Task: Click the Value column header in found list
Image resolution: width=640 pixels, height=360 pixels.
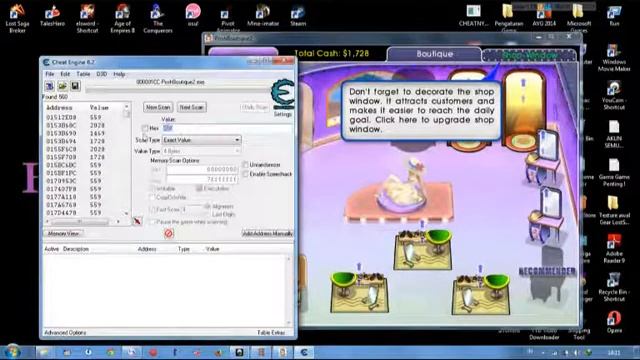Action: (99, 108)
